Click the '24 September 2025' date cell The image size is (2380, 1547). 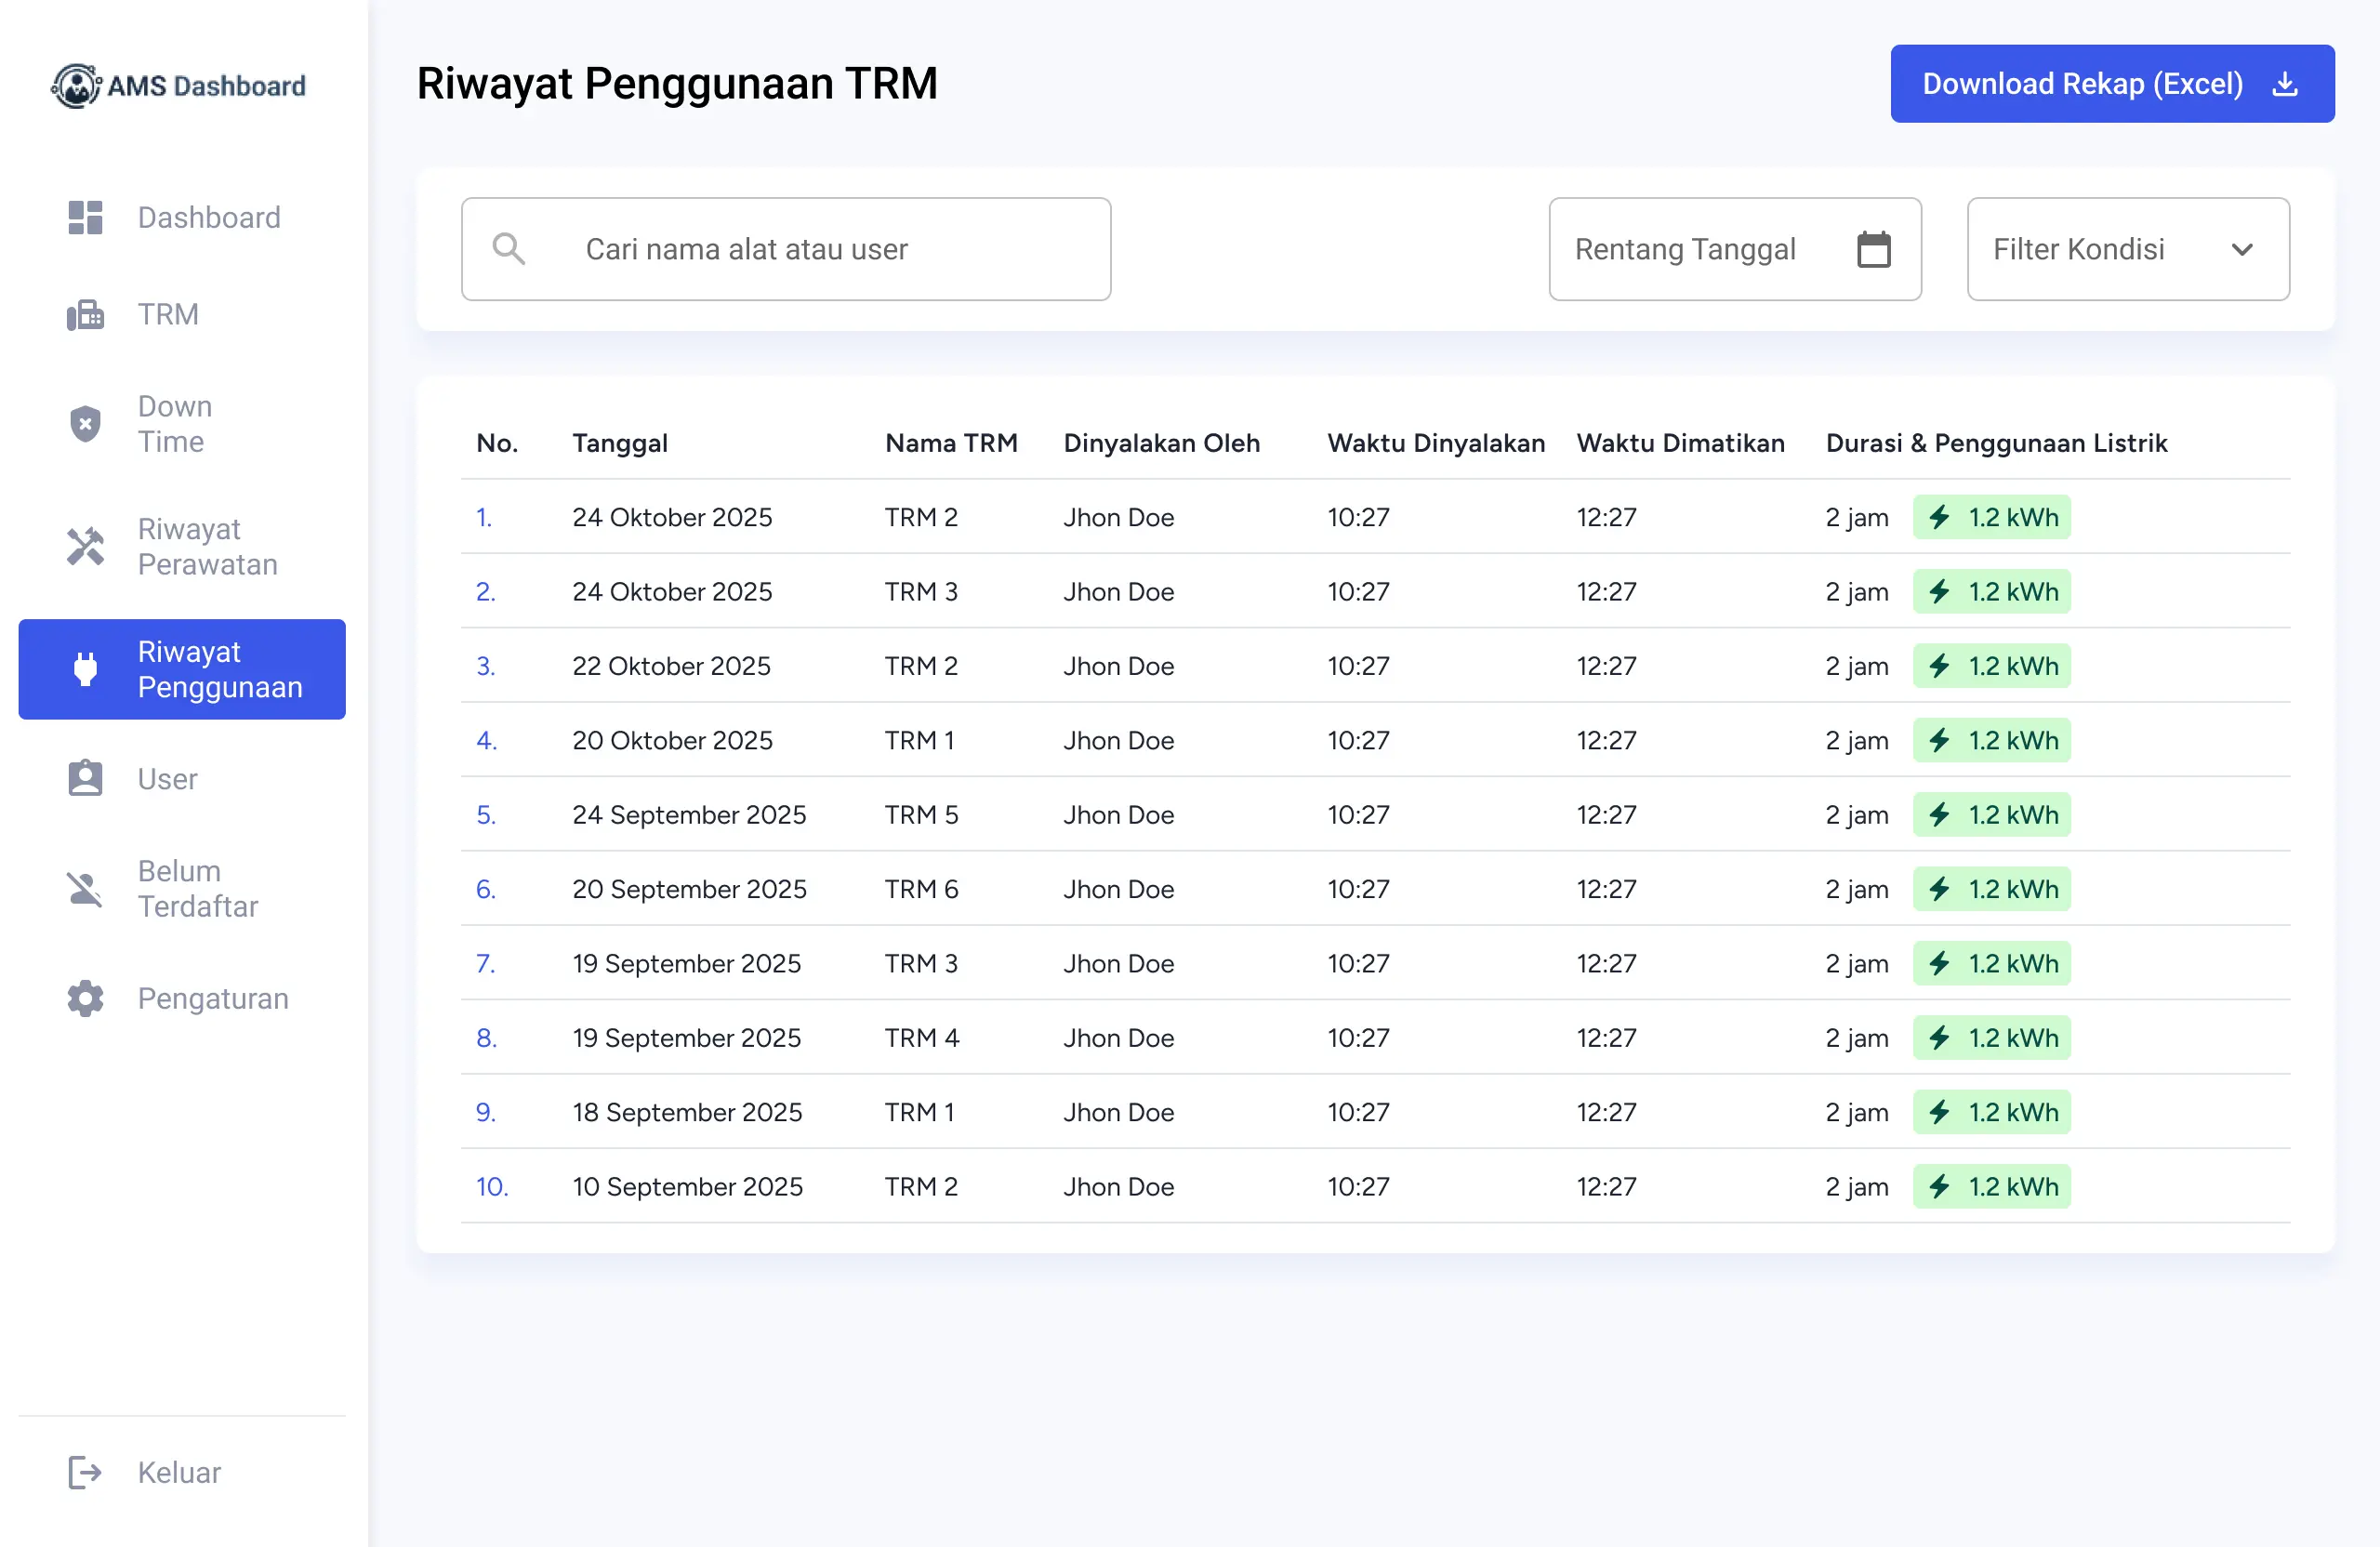(x=689, y=814)
